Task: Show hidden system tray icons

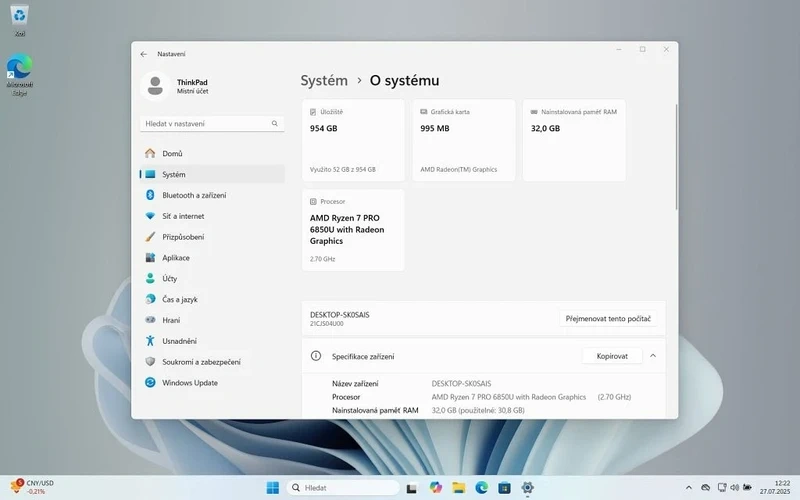Action: (x=688, y=487)
